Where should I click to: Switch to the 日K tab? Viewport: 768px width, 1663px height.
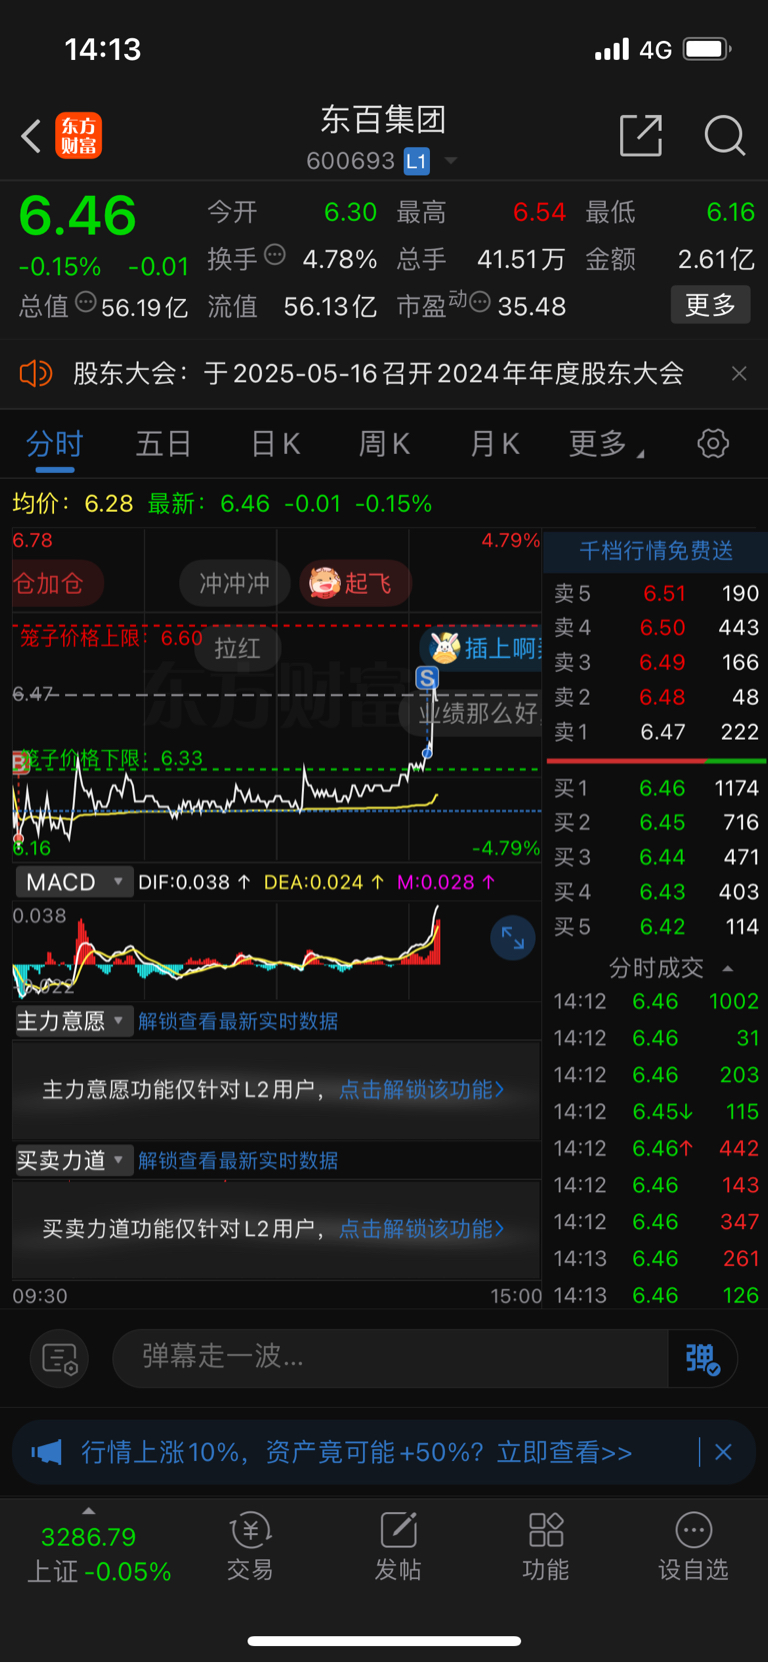click(x=275, y=444)
